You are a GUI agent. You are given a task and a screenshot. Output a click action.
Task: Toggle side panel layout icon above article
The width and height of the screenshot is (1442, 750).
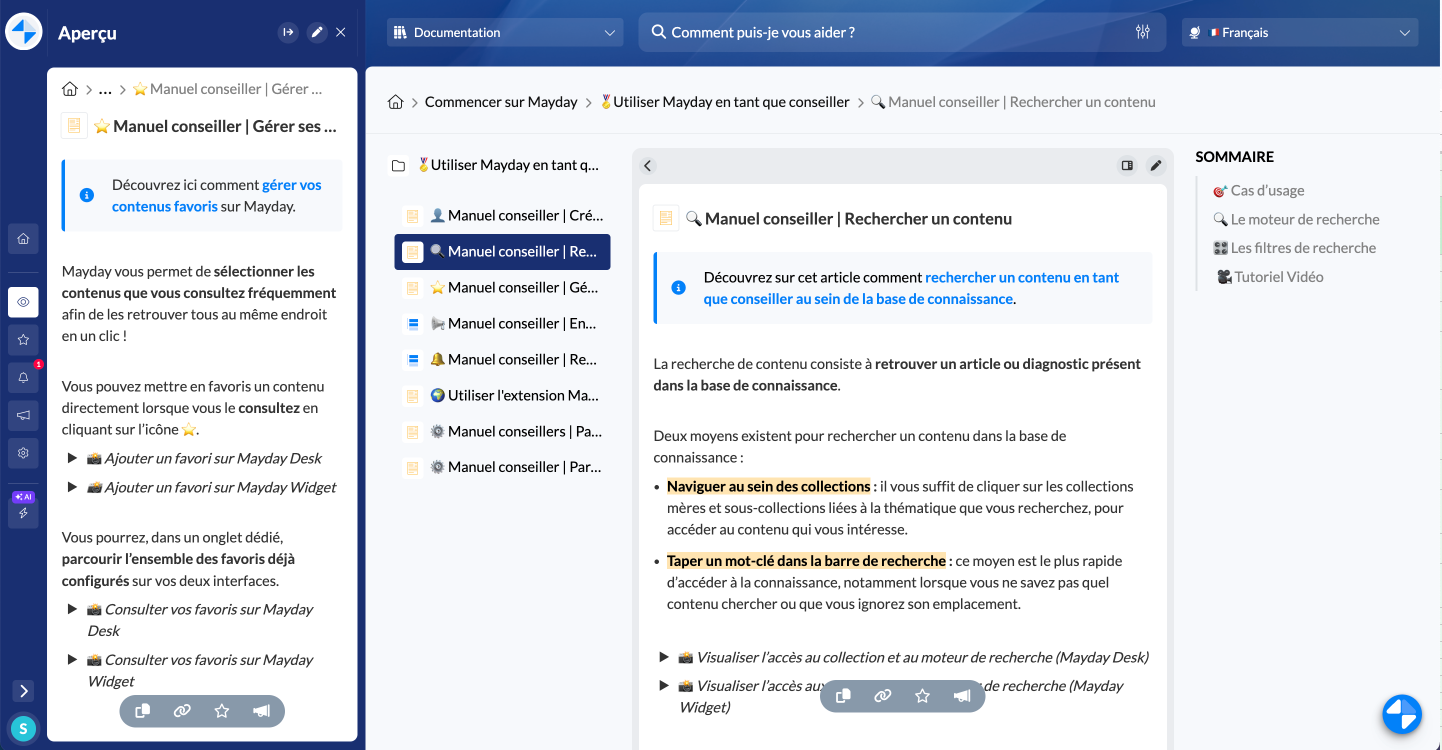tap(1127, 166)
